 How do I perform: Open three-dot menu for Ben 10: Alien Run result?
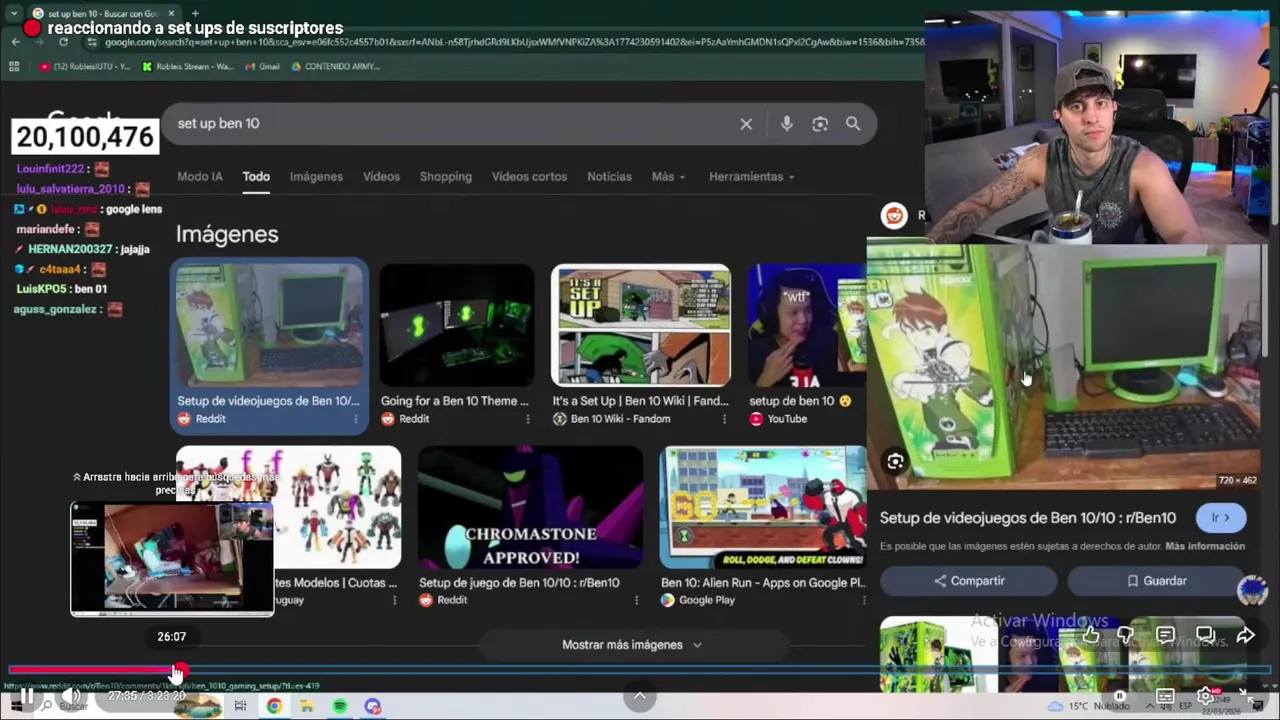(x=863, y=600)
